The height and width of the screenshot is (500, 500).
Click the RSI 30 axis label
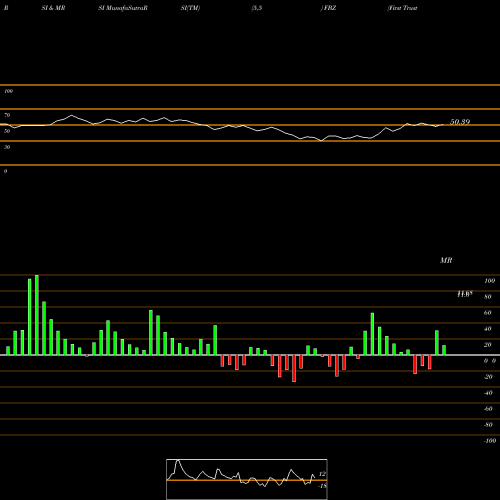[7, 147]
